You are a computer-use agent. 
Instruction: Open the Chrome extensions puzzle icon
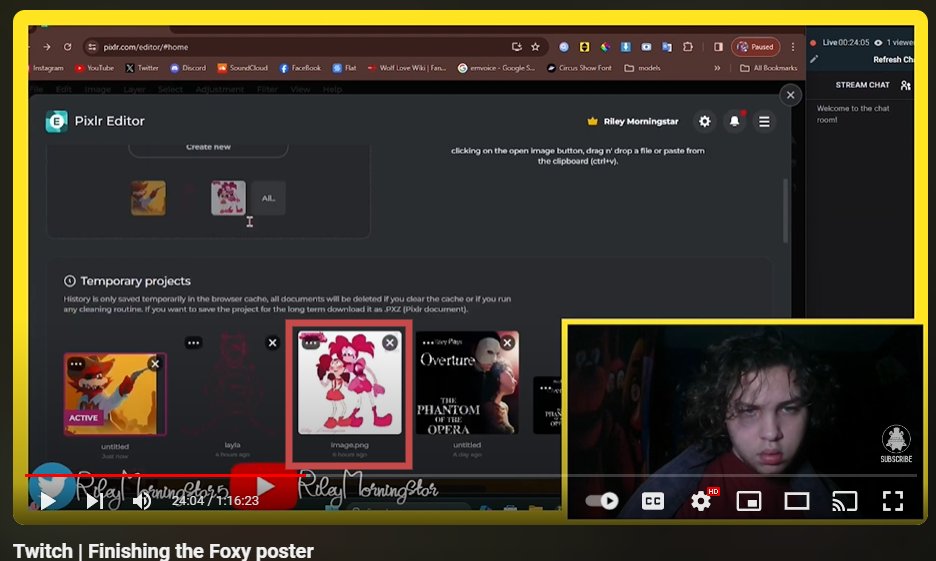click(x=688, y=47)
